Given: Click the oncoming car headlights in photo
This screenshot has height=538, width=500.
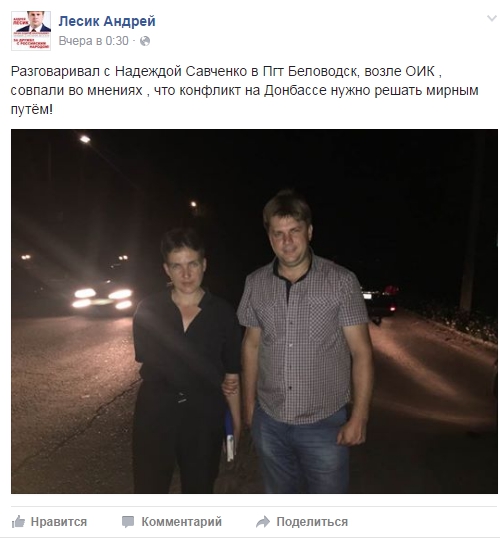Looking at the screenshot, I should (103, 299).
